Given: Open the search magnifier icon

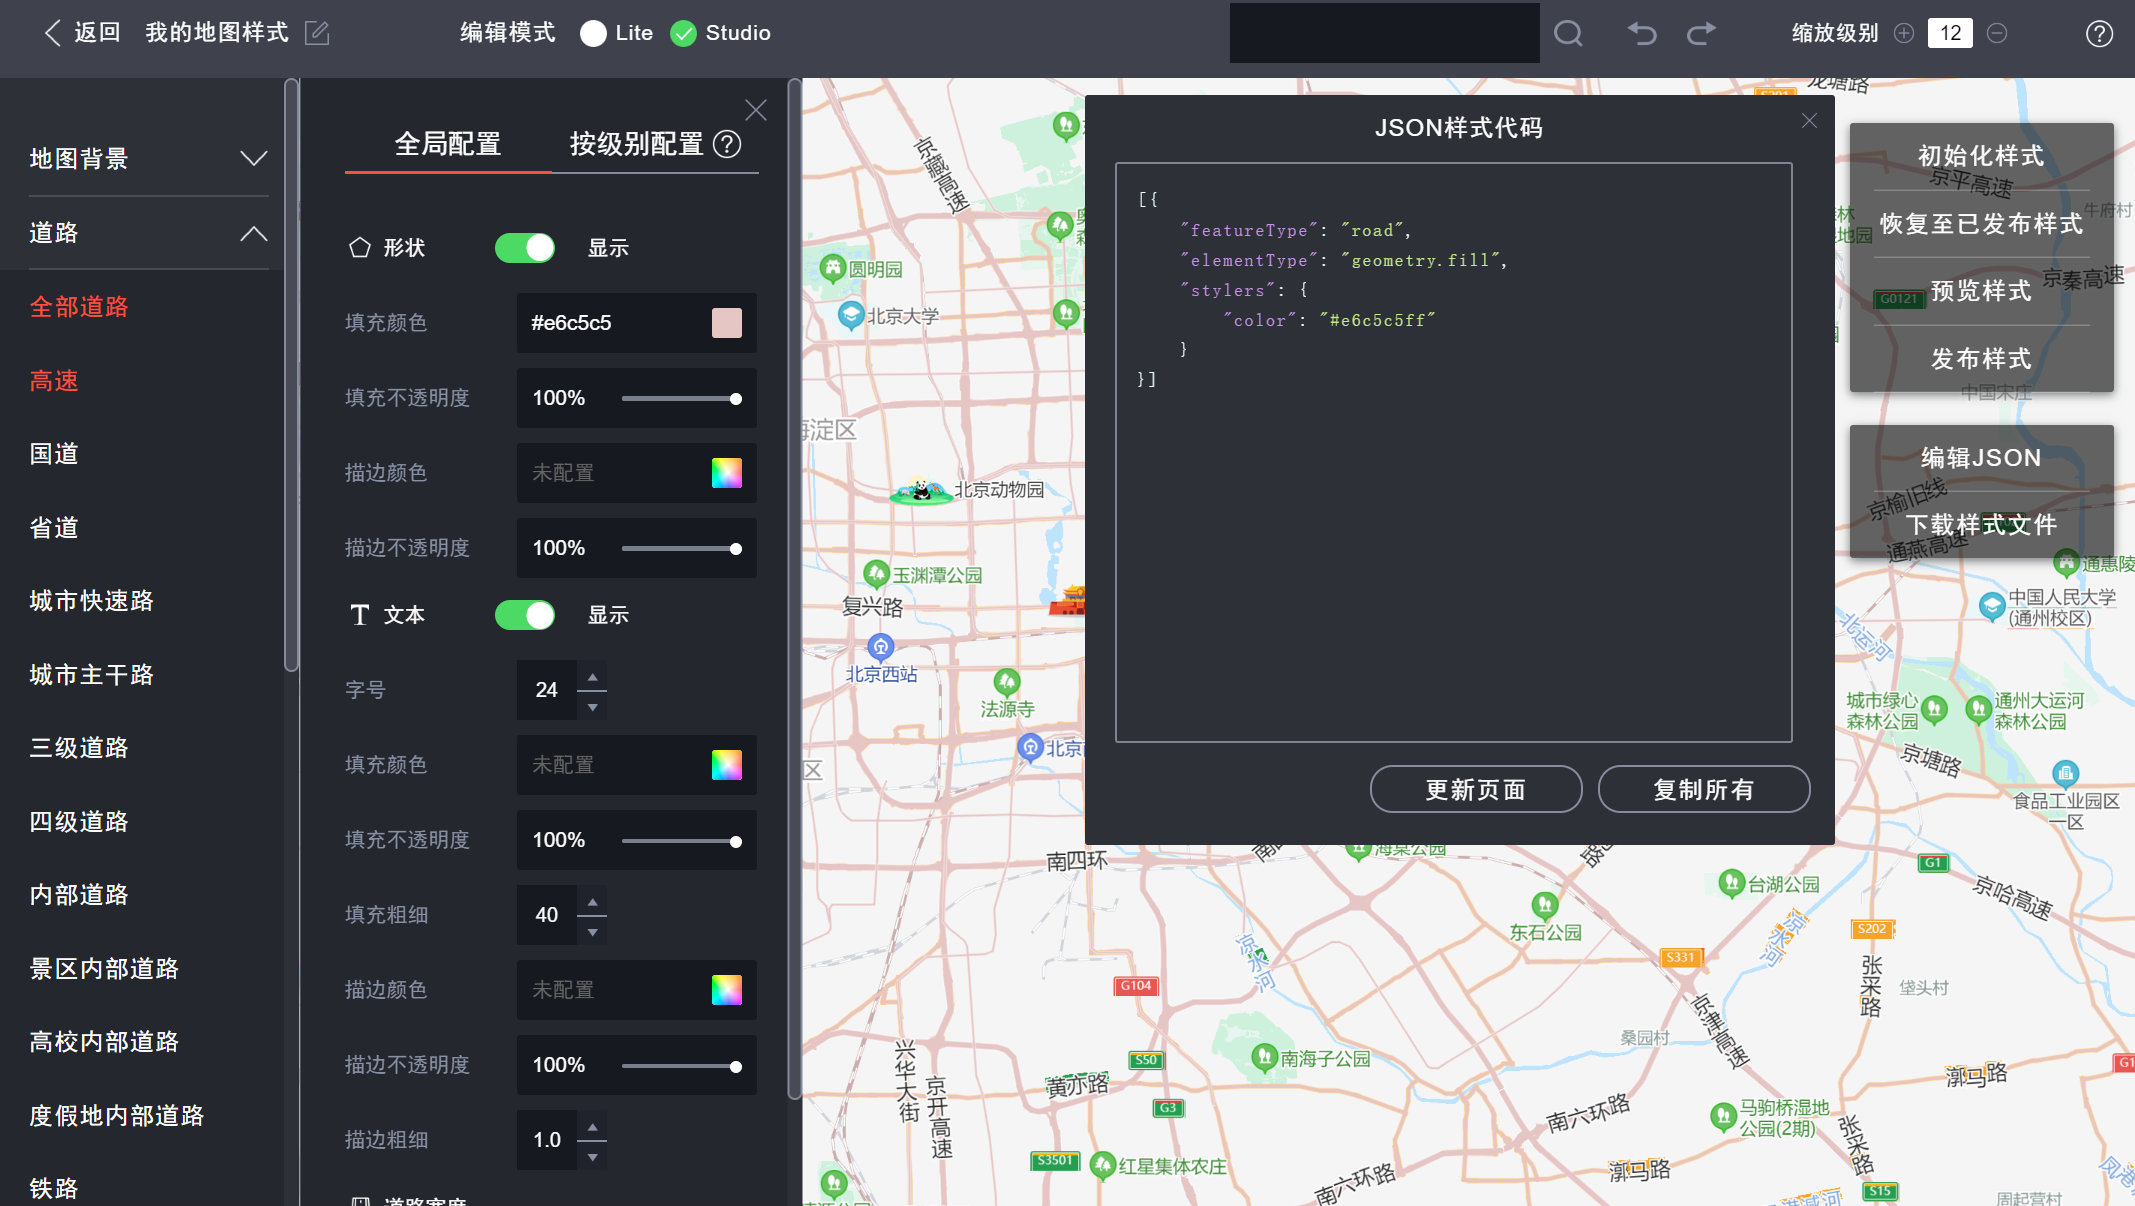Looking at the screenshot, I should [x=1568, y=32].
